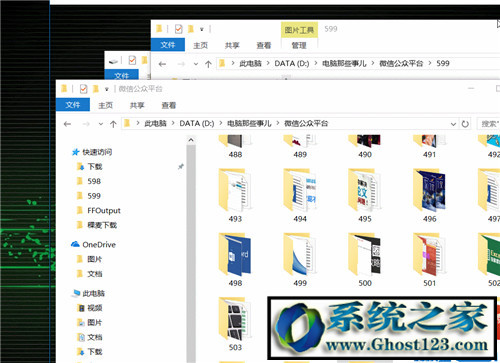
Task: Click the new folder icon in front titlebar
Action: coord(96,89)
